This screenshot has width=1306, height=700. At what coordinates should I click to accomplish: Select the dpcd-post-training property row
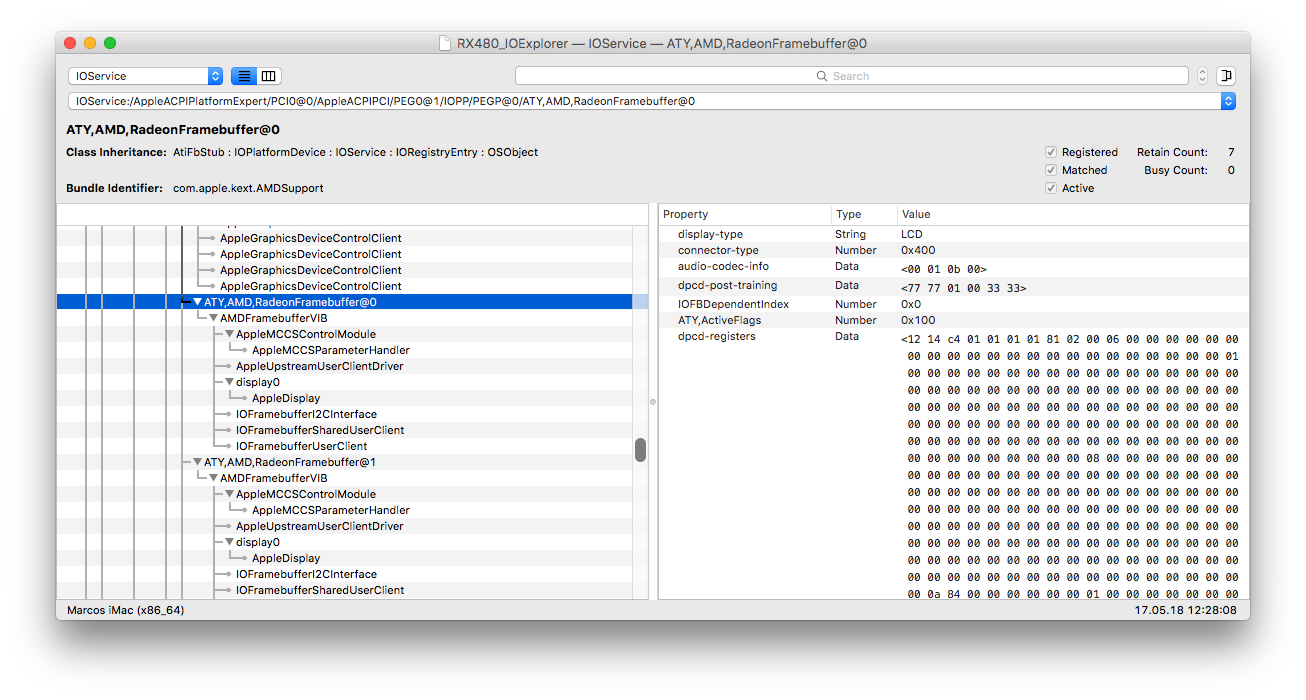pos(953,286)
